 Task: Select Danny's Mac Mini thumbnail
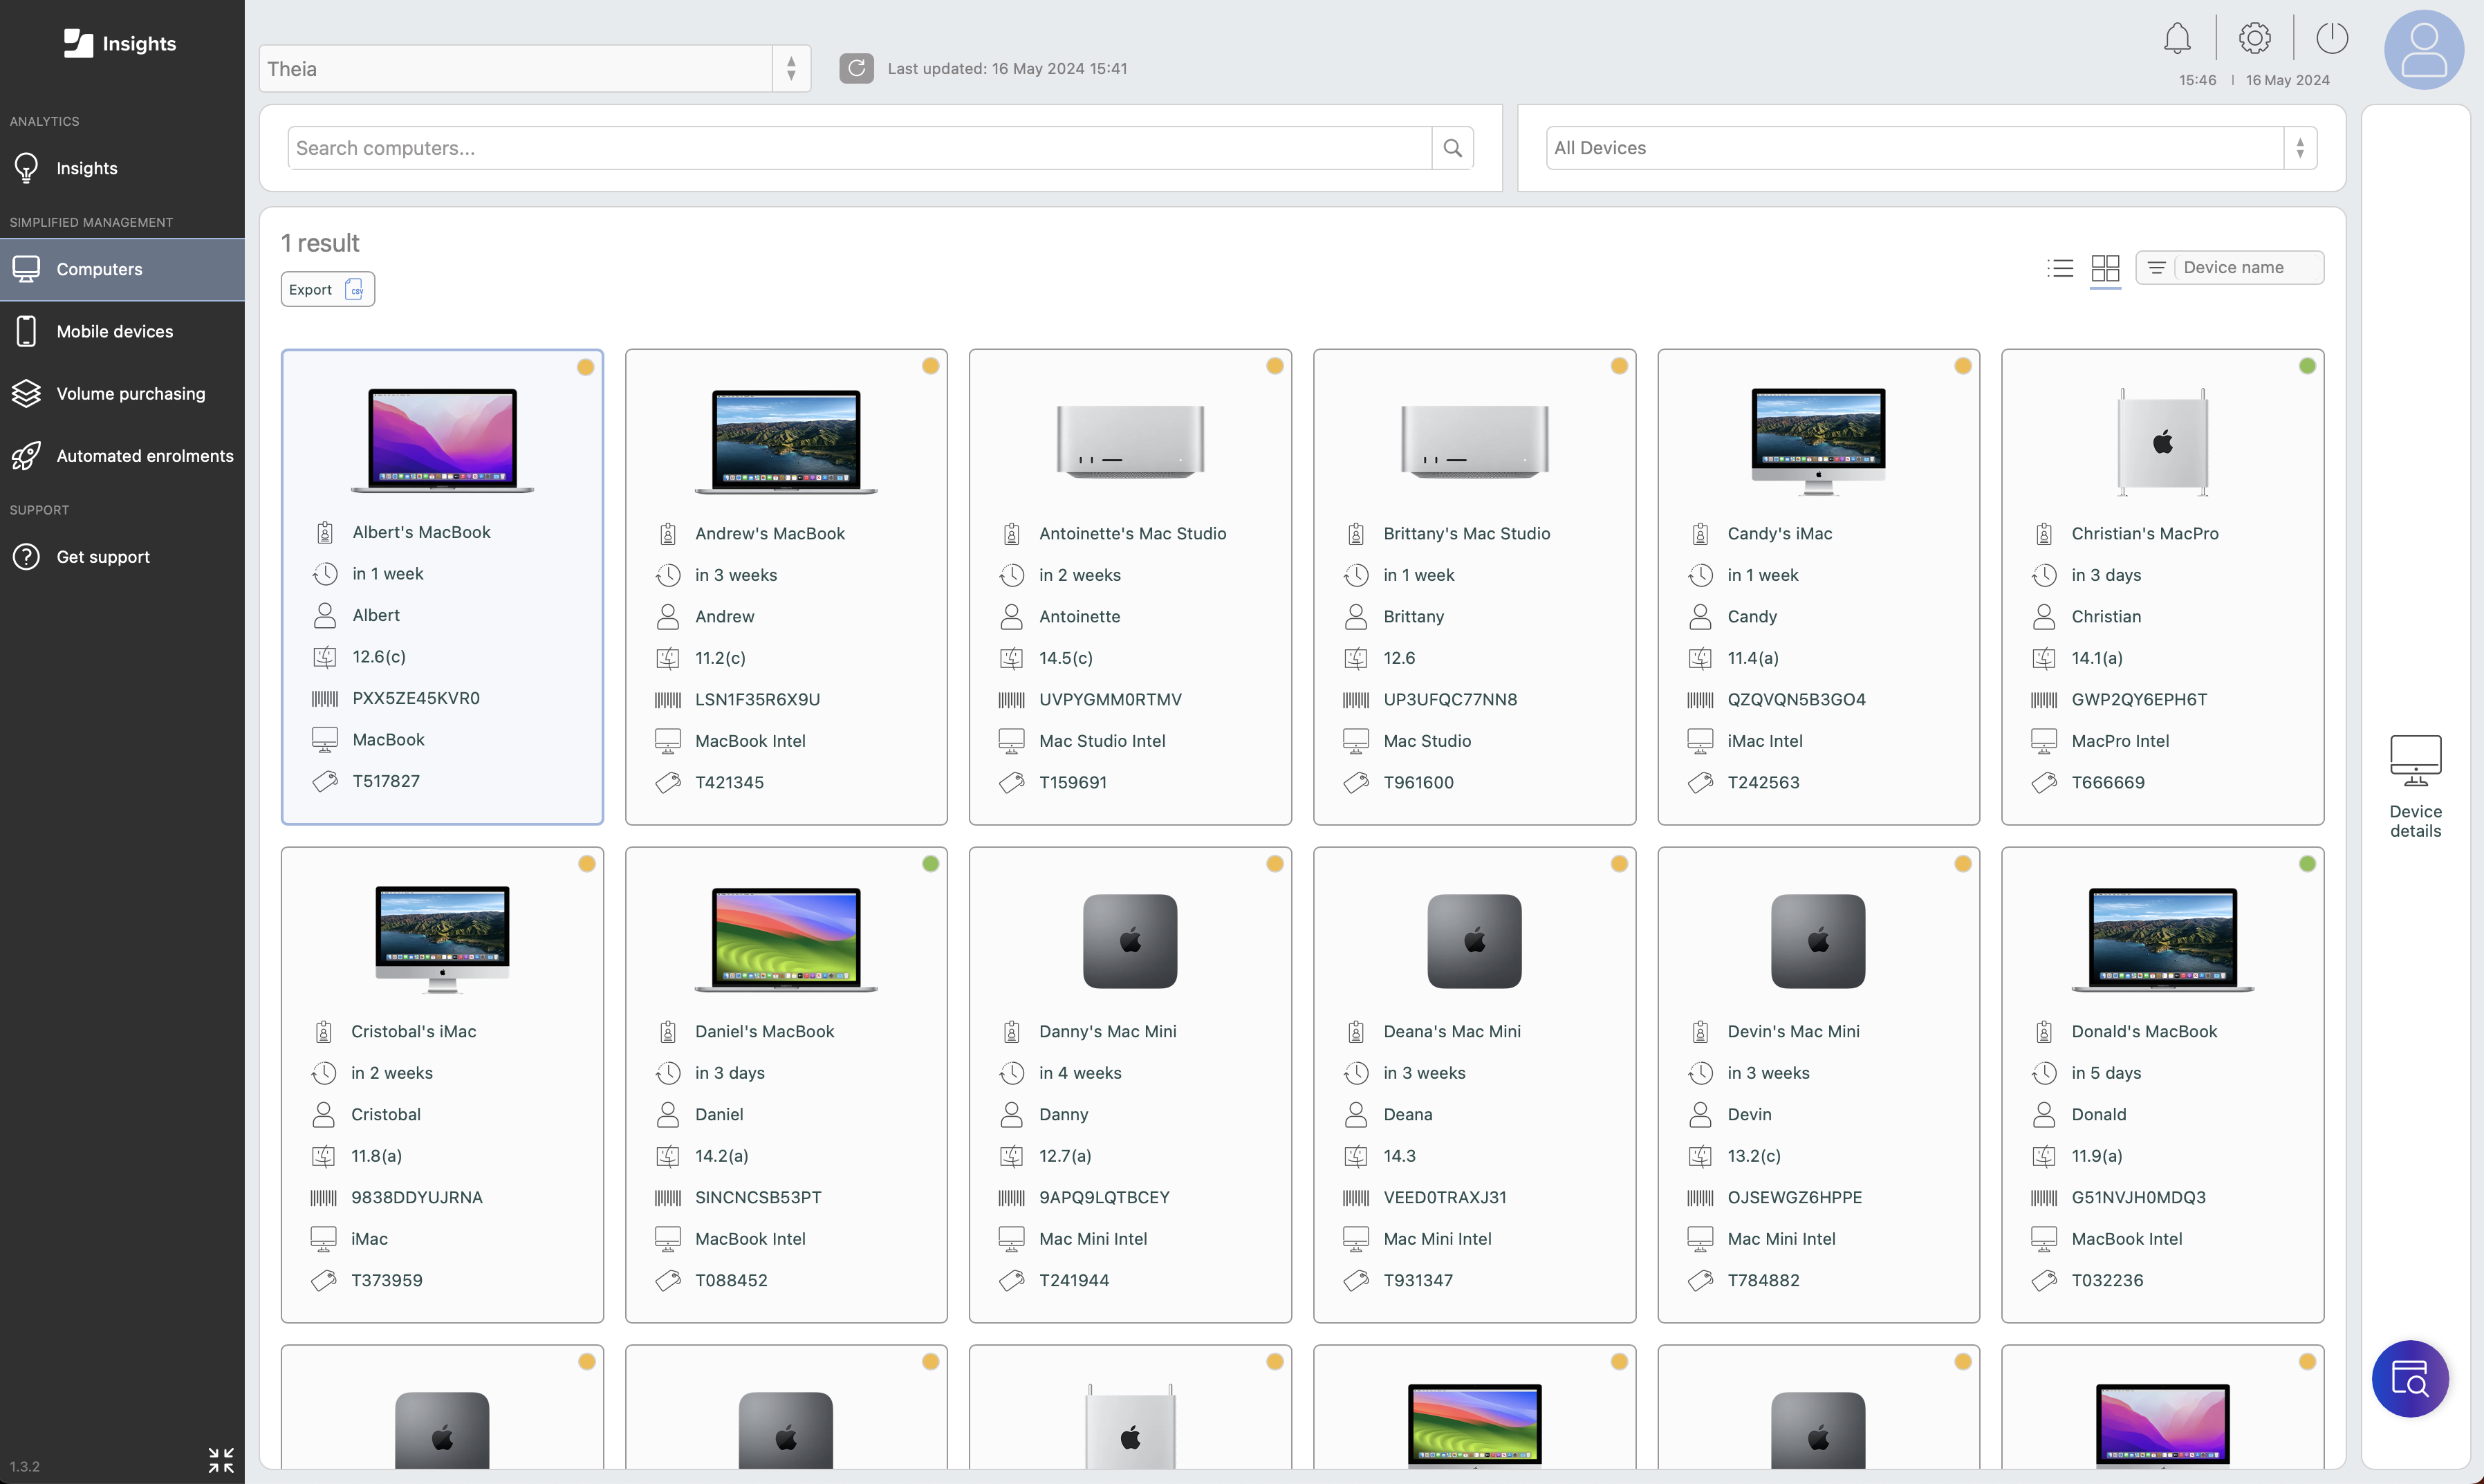coord(1130,941)
